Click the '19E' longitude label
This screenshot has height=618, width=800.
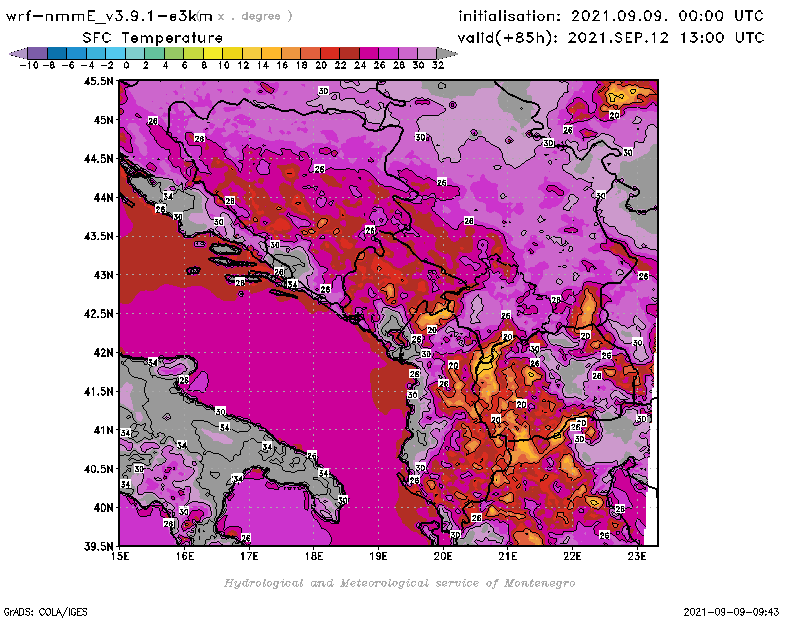378,556
